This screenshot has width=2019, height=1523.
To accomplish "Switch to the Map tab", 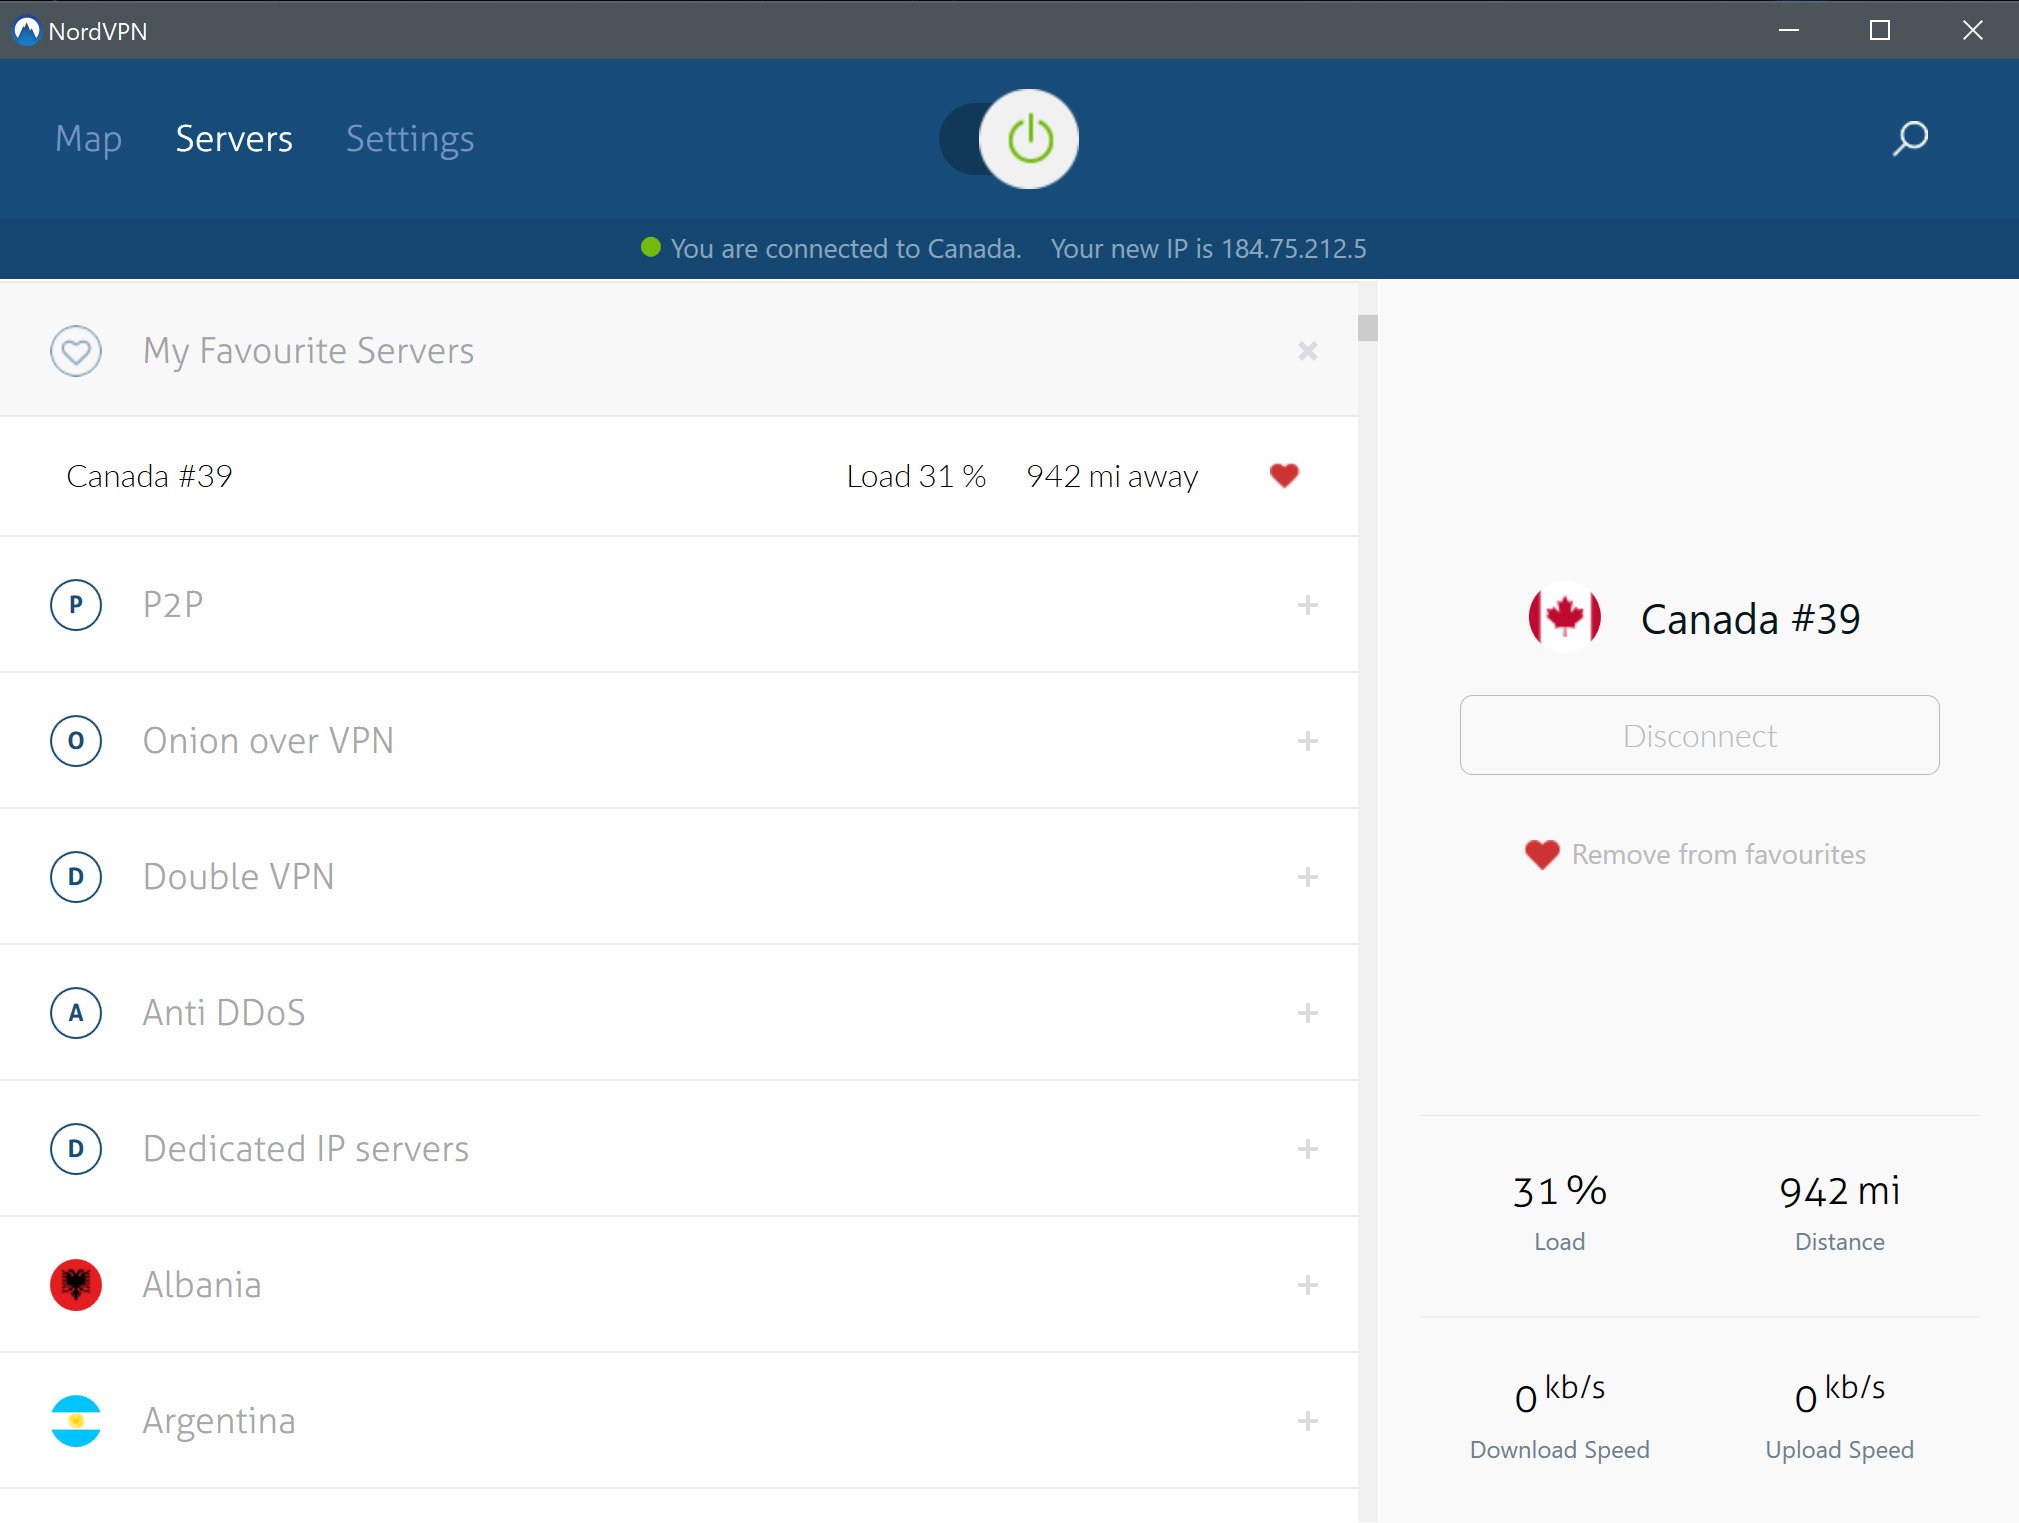I will coord(88,139).
